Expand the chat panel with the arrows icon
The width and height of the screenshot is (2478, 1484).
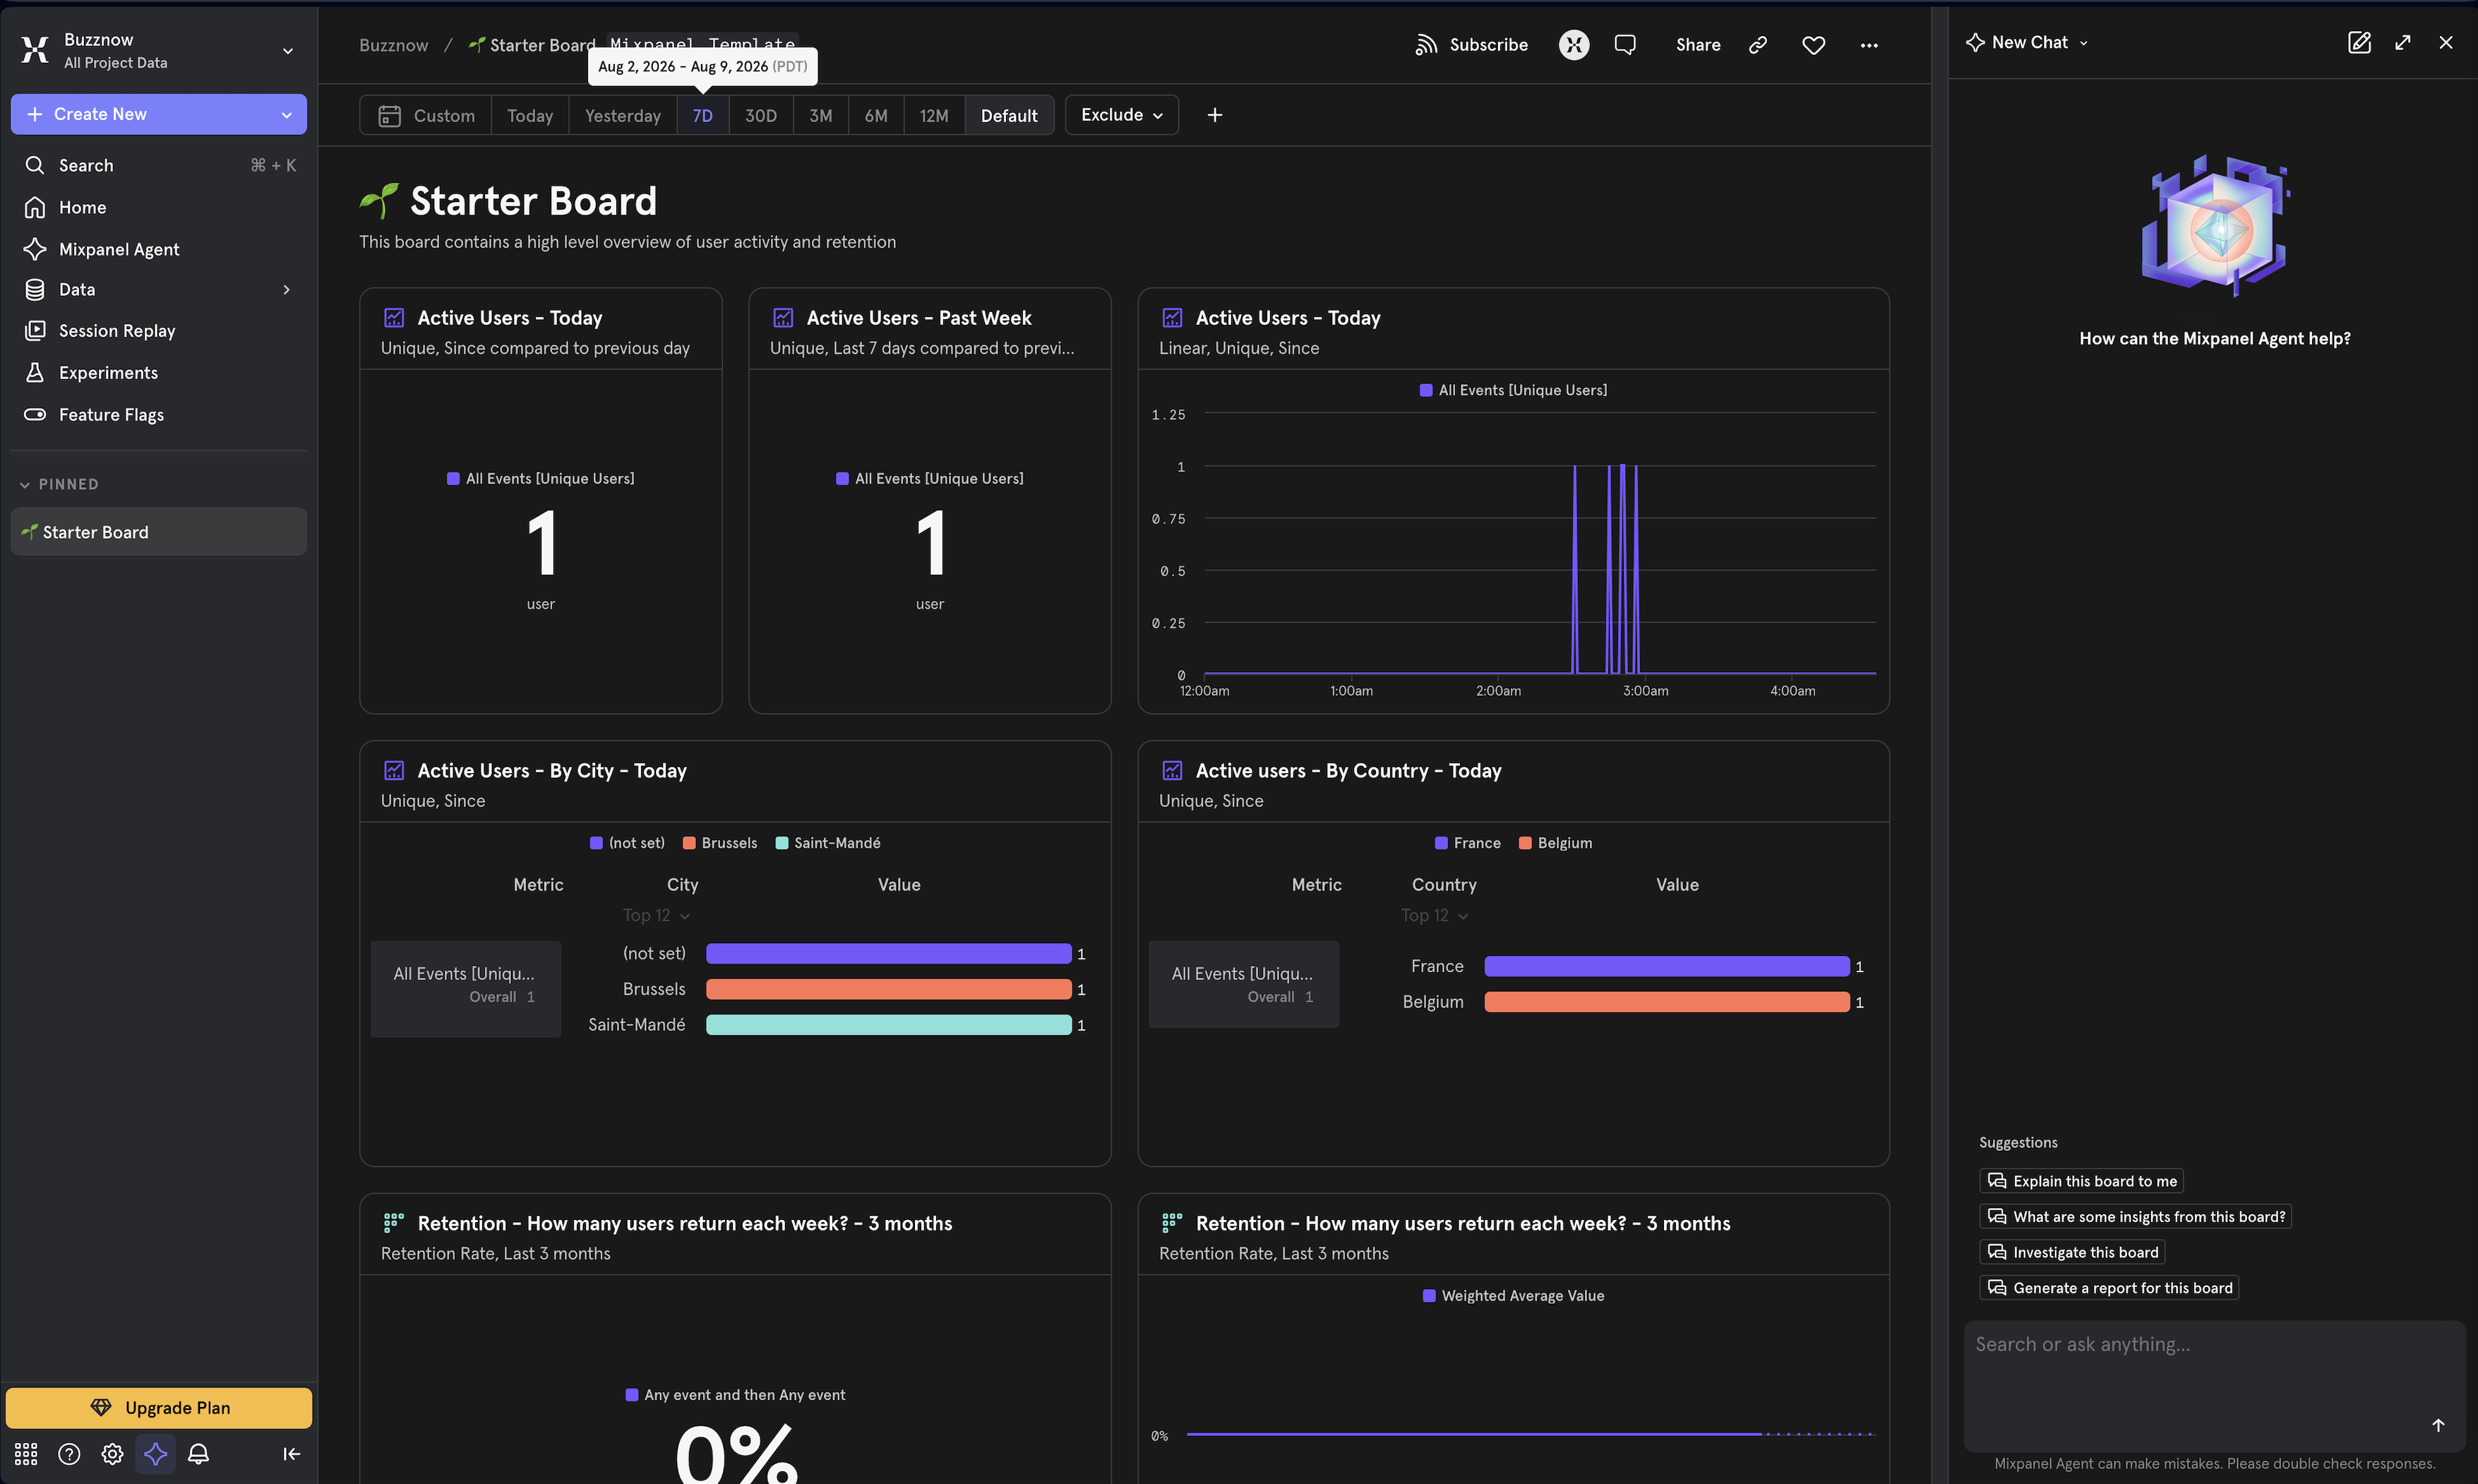tap(2402, 42)
